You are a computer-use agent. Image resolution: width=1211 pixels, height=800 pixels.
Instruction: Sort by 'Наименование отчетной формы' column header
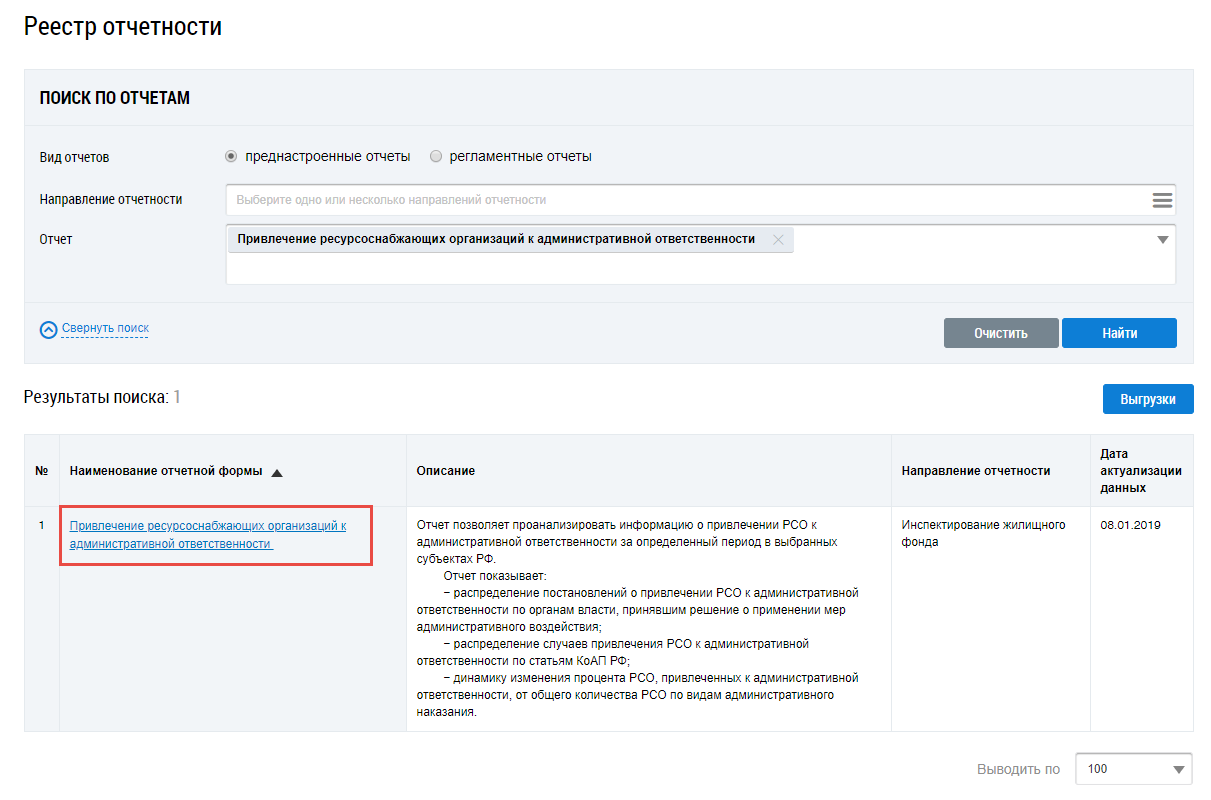(166, 471)
